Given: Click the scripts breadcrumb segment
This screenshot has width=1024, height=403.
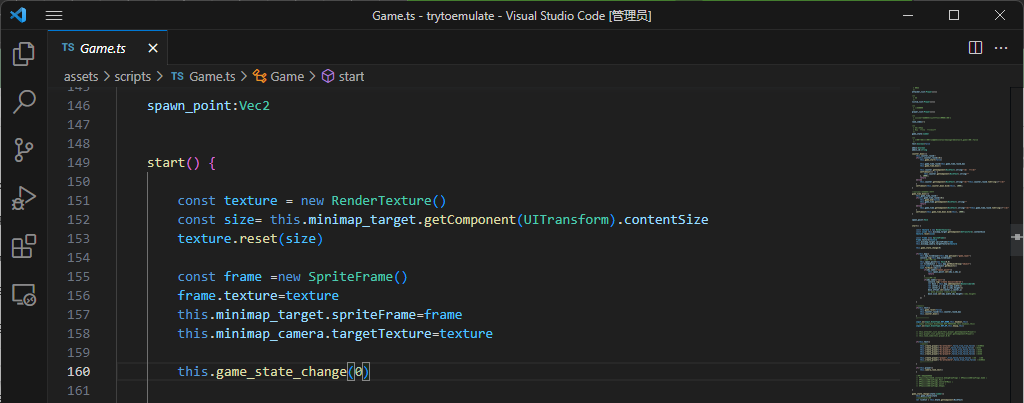Looking at the screenshot, I should coord(132,76).
